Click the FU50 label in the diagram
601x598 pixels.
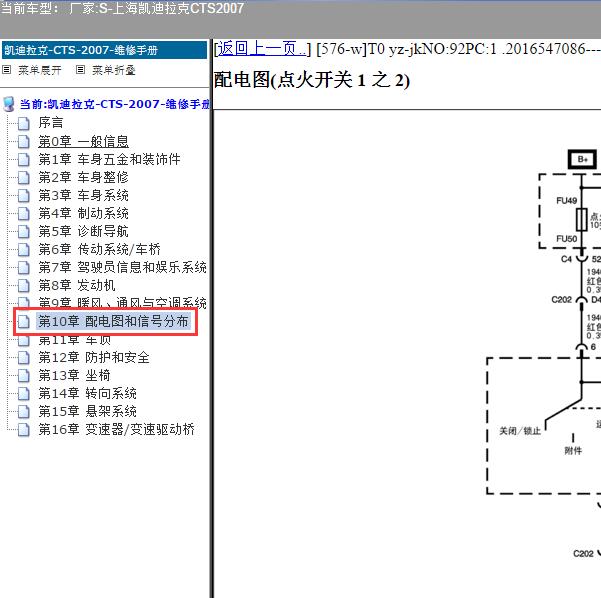coord(567,239)
